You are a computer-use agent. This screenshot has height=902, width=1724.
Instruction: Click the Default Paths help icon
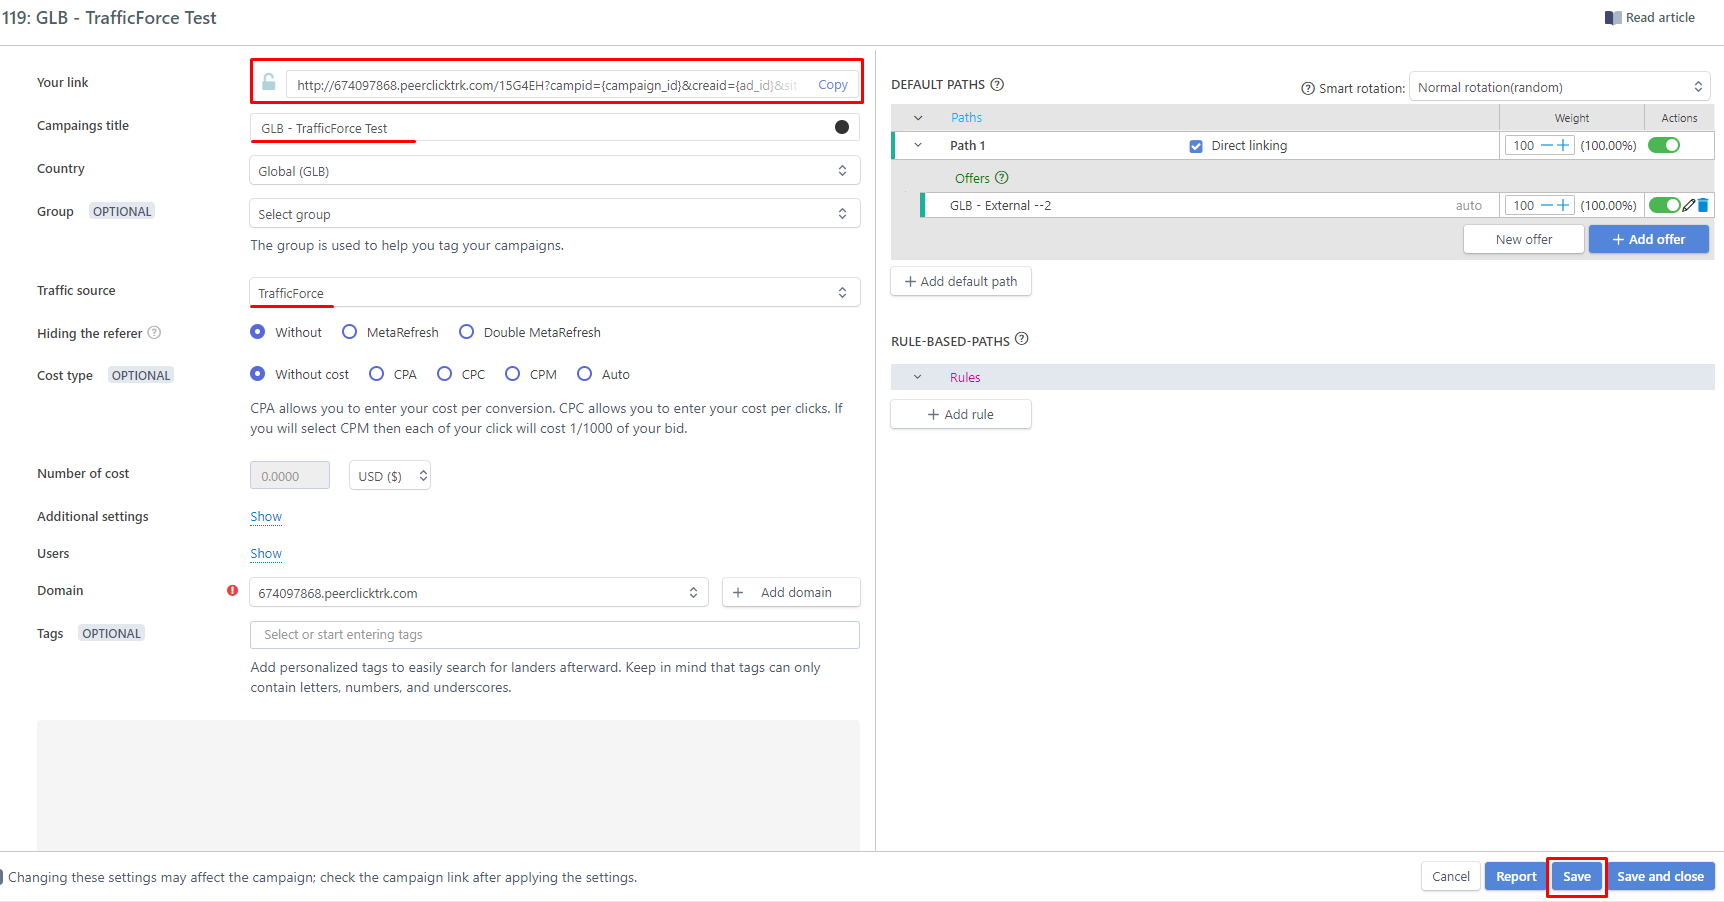tap(997, 85)
